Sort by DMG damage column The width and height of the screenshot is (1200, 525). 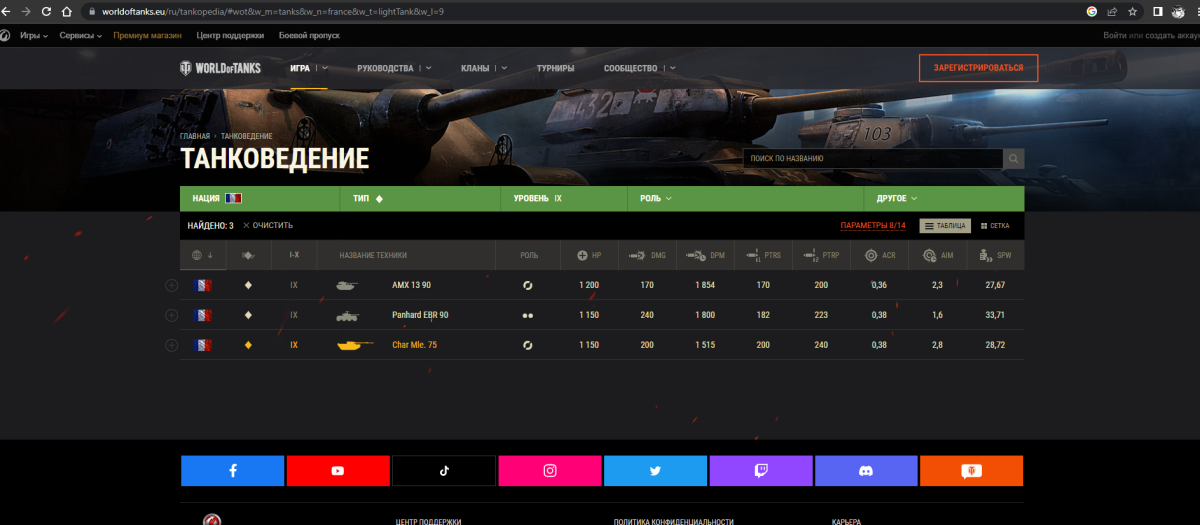(648, 255)
